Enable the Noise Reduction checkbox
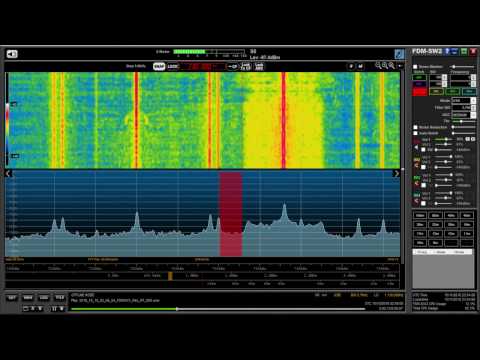 pos(415,127)
